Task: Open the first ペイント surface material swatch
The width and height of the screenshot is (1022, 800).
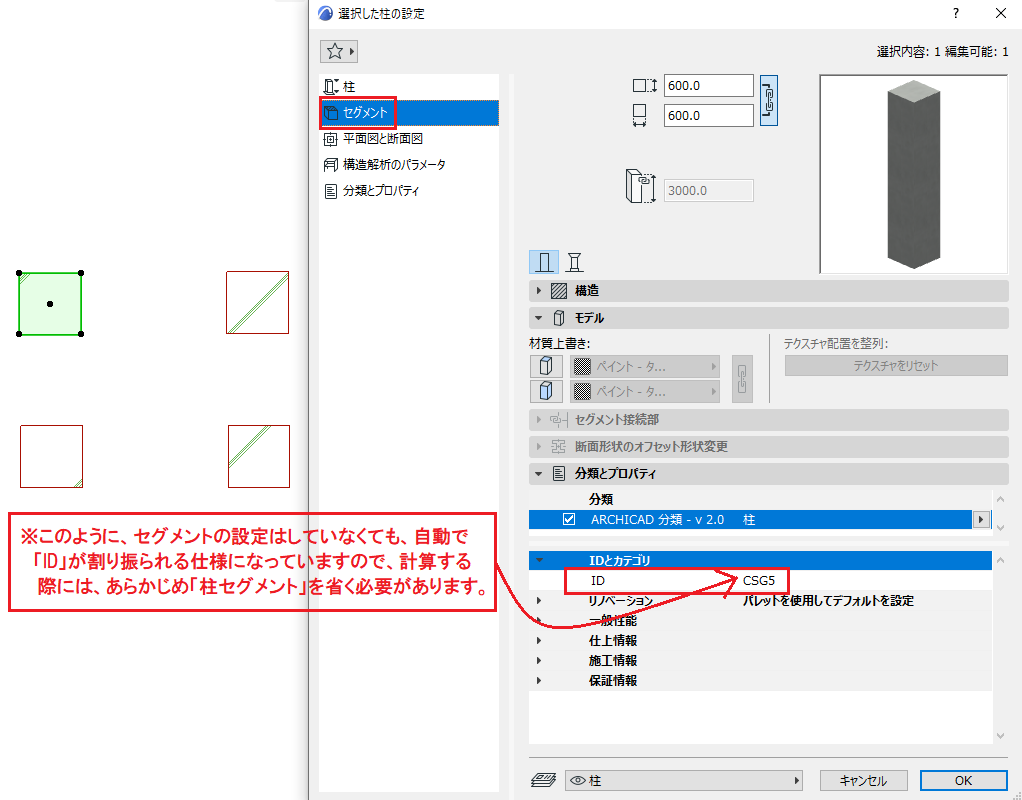Action: pyautogui.click(x=645, y=366)
